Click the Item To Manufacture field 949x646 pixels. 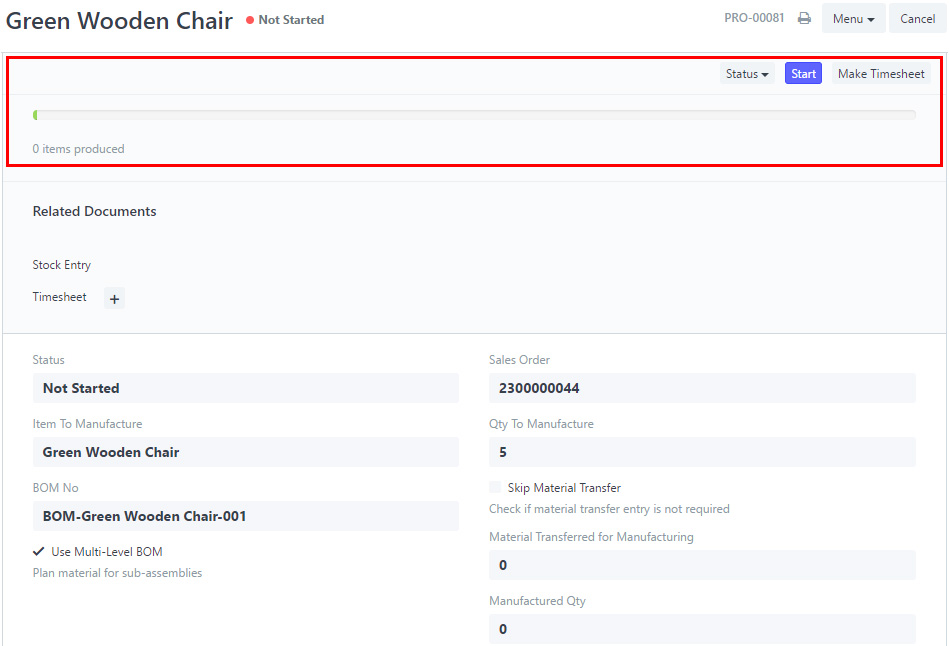(x=246, y=452)
